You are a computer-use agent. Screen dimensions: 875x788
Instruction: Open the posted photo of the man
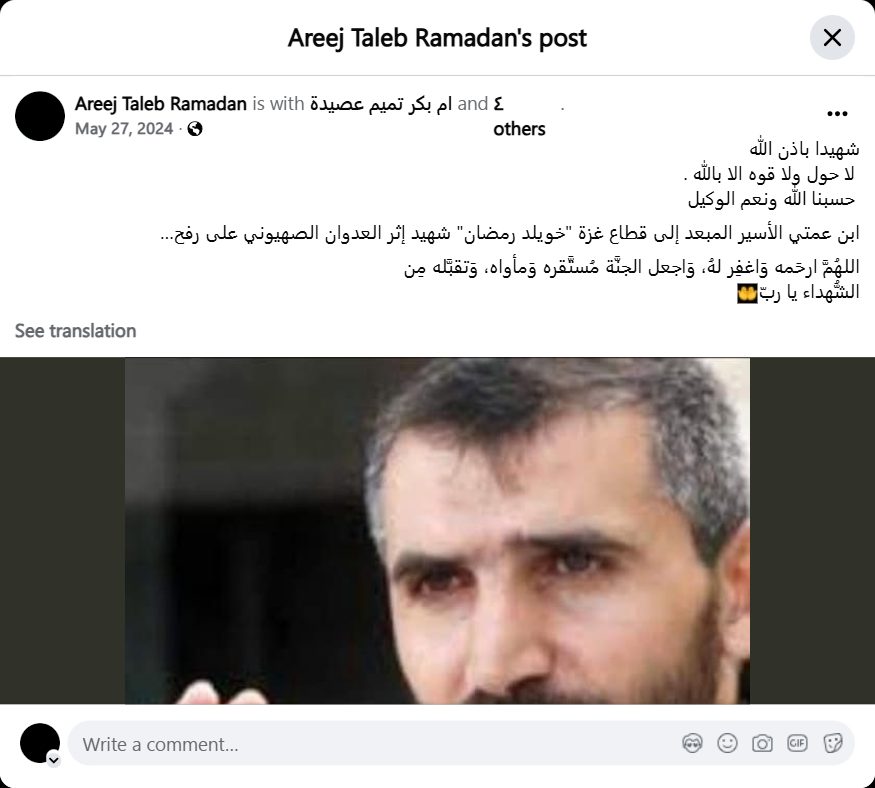click(x=438, y=531)
